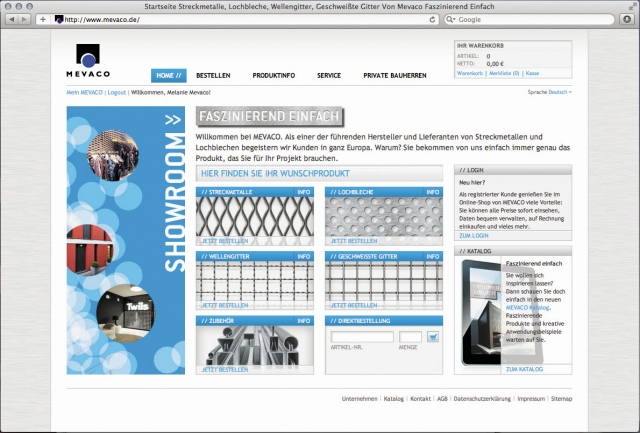This screenshot has height=433, width=640.
Task: Open the Katalog footer link
Action: point(393,399)
